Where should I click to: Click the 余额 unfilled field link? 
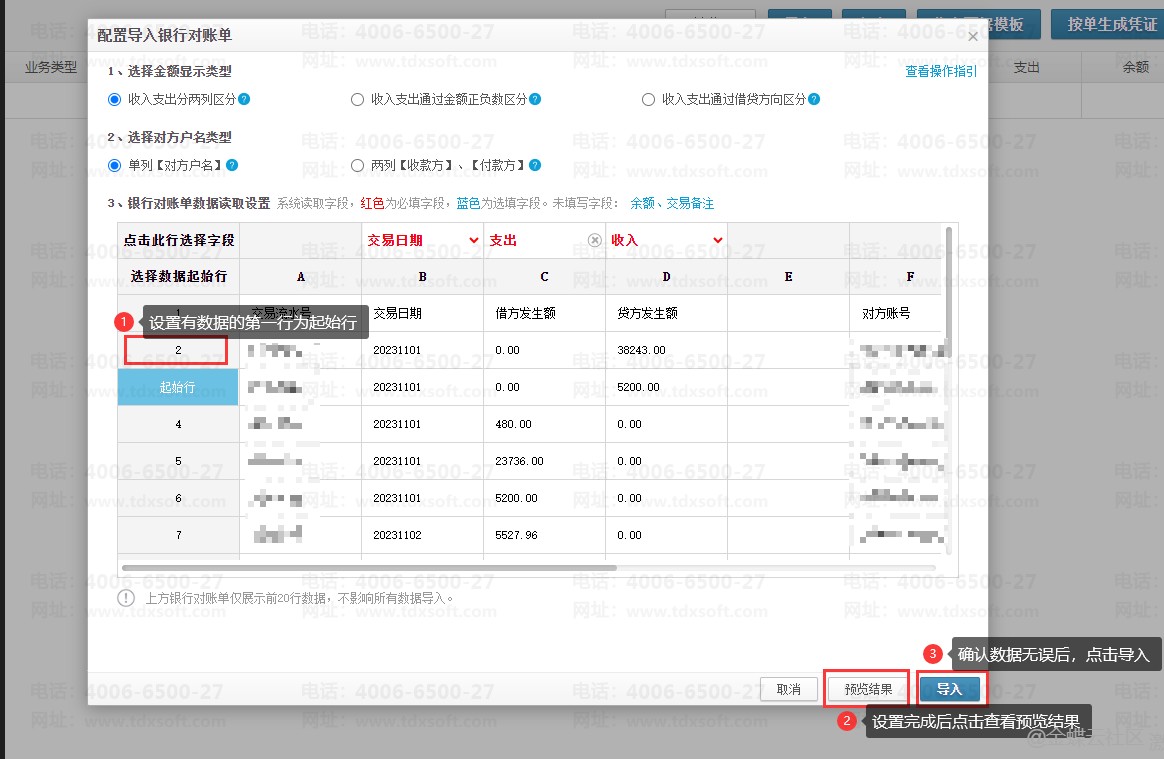[x=642, y=203]
